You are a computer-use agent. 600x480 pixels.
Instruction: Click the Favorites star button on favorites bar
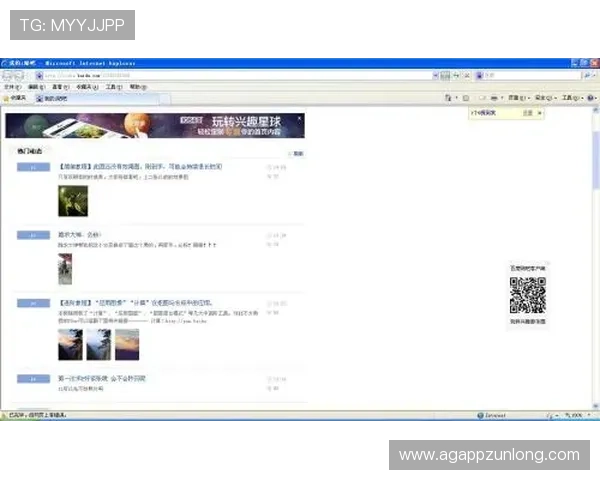pos(15,98)
